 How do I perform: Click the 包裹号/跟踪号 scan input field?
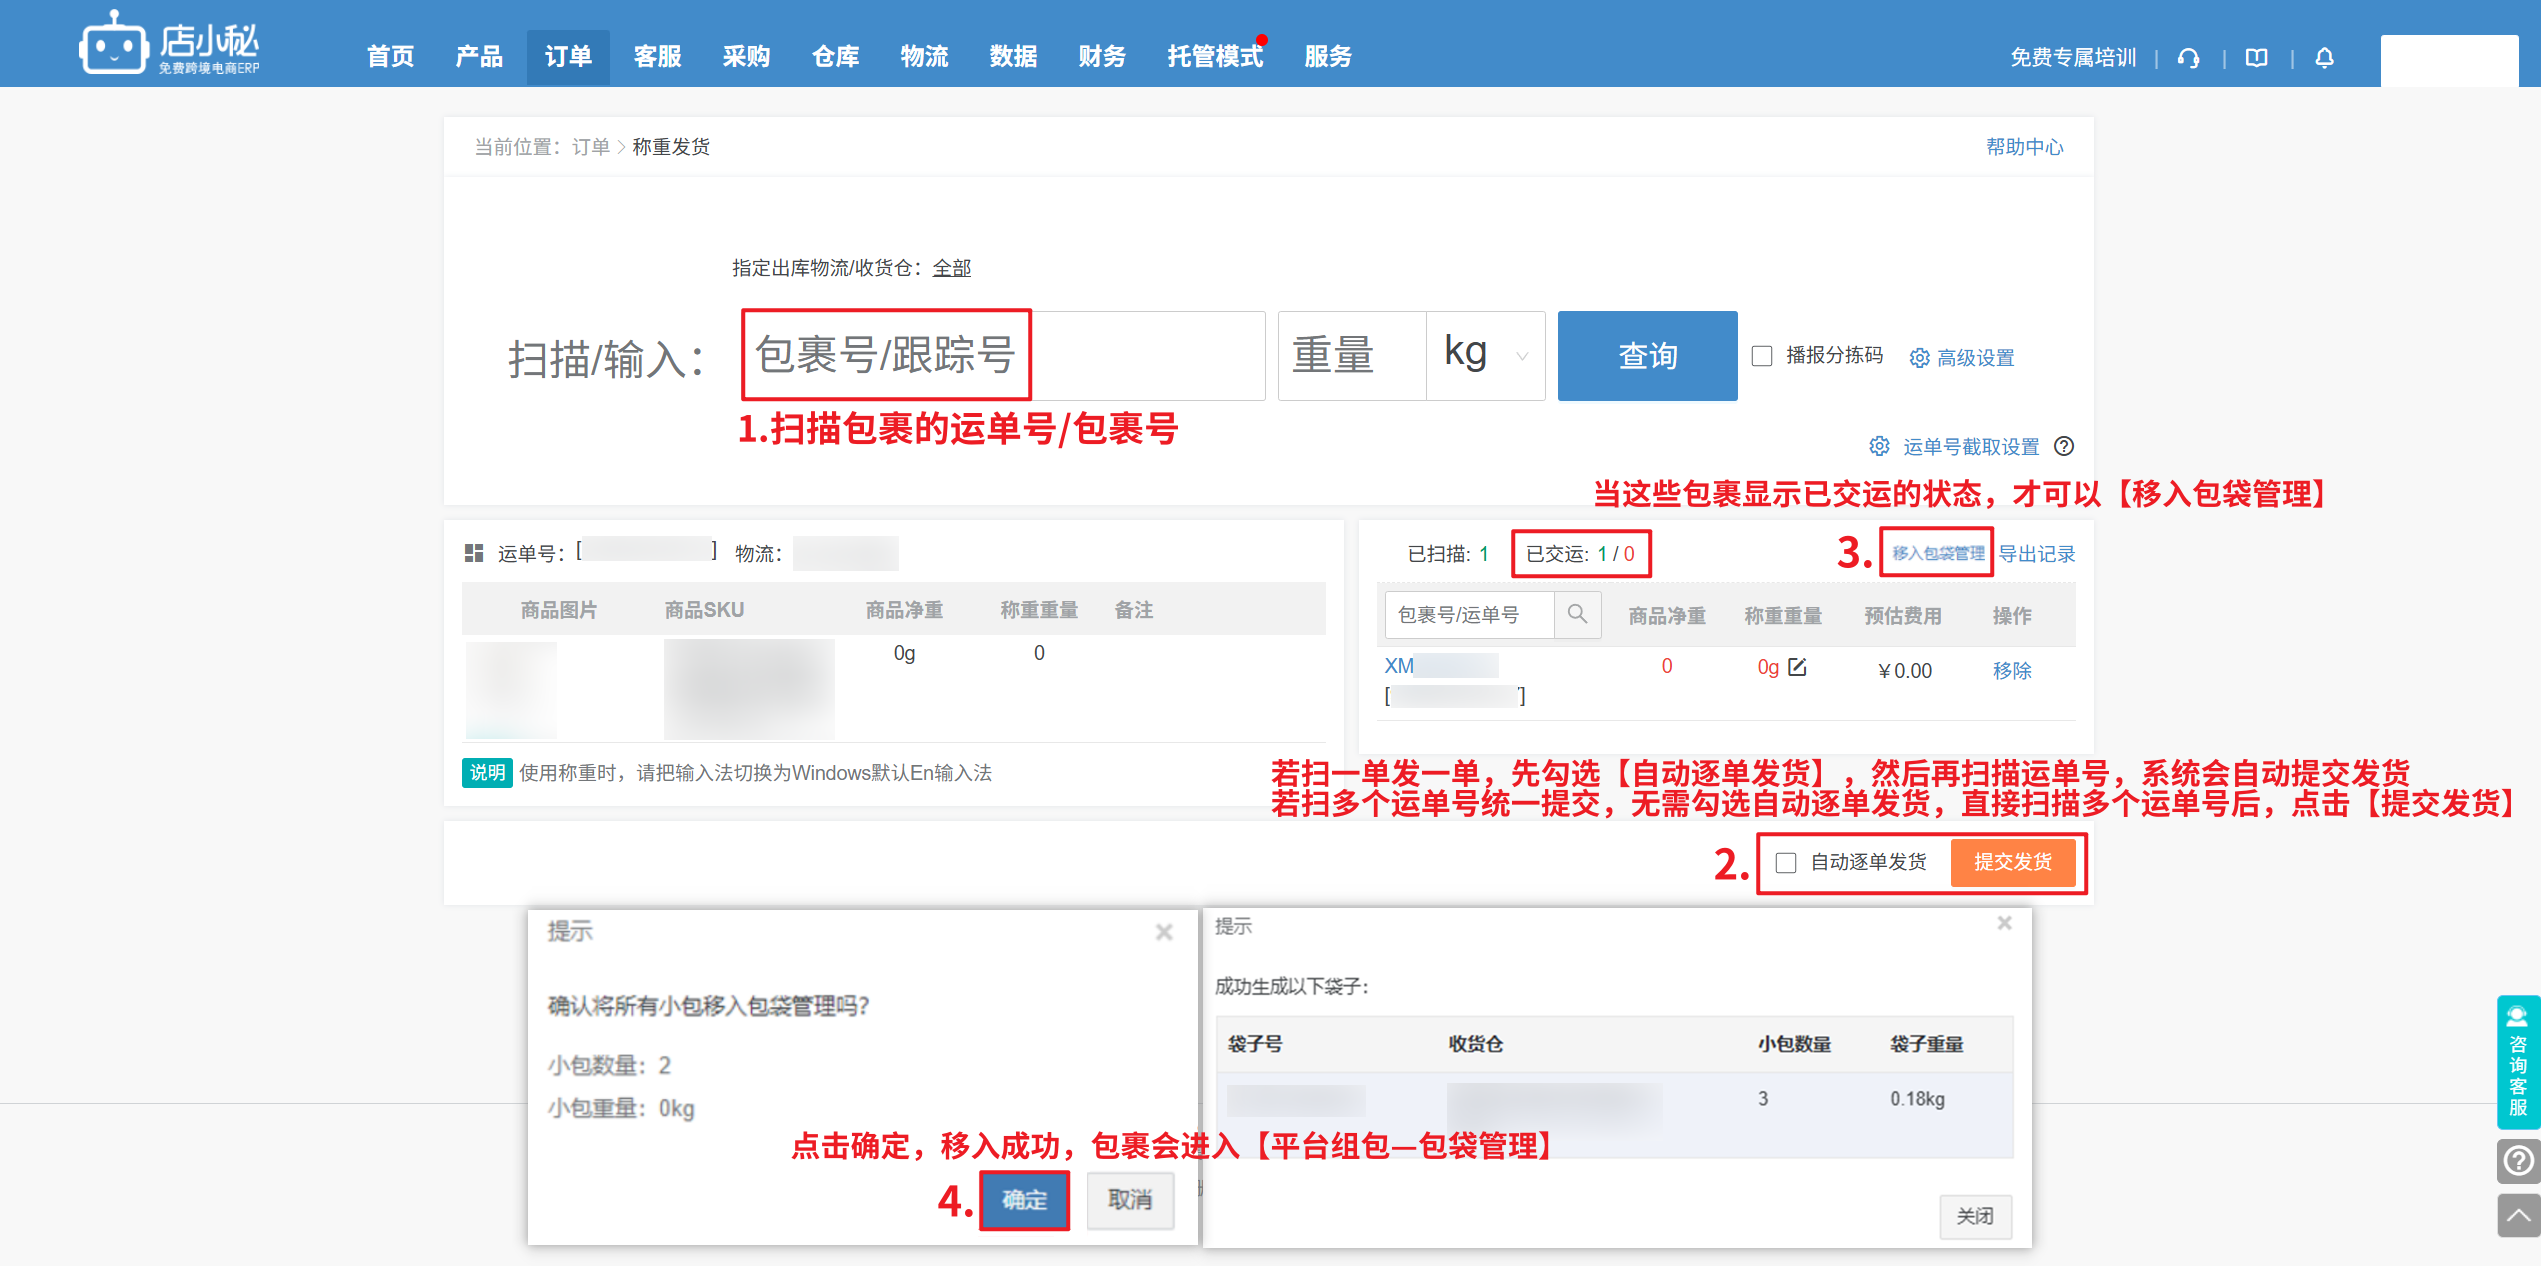[x=1002, y=356]
